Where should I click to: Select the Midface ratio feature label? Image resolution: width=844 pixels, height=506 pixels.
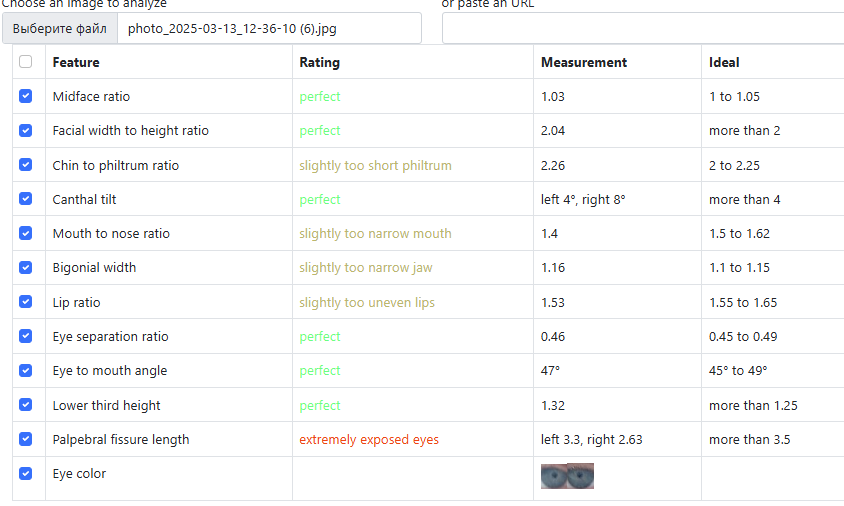(x=92, y=96)
